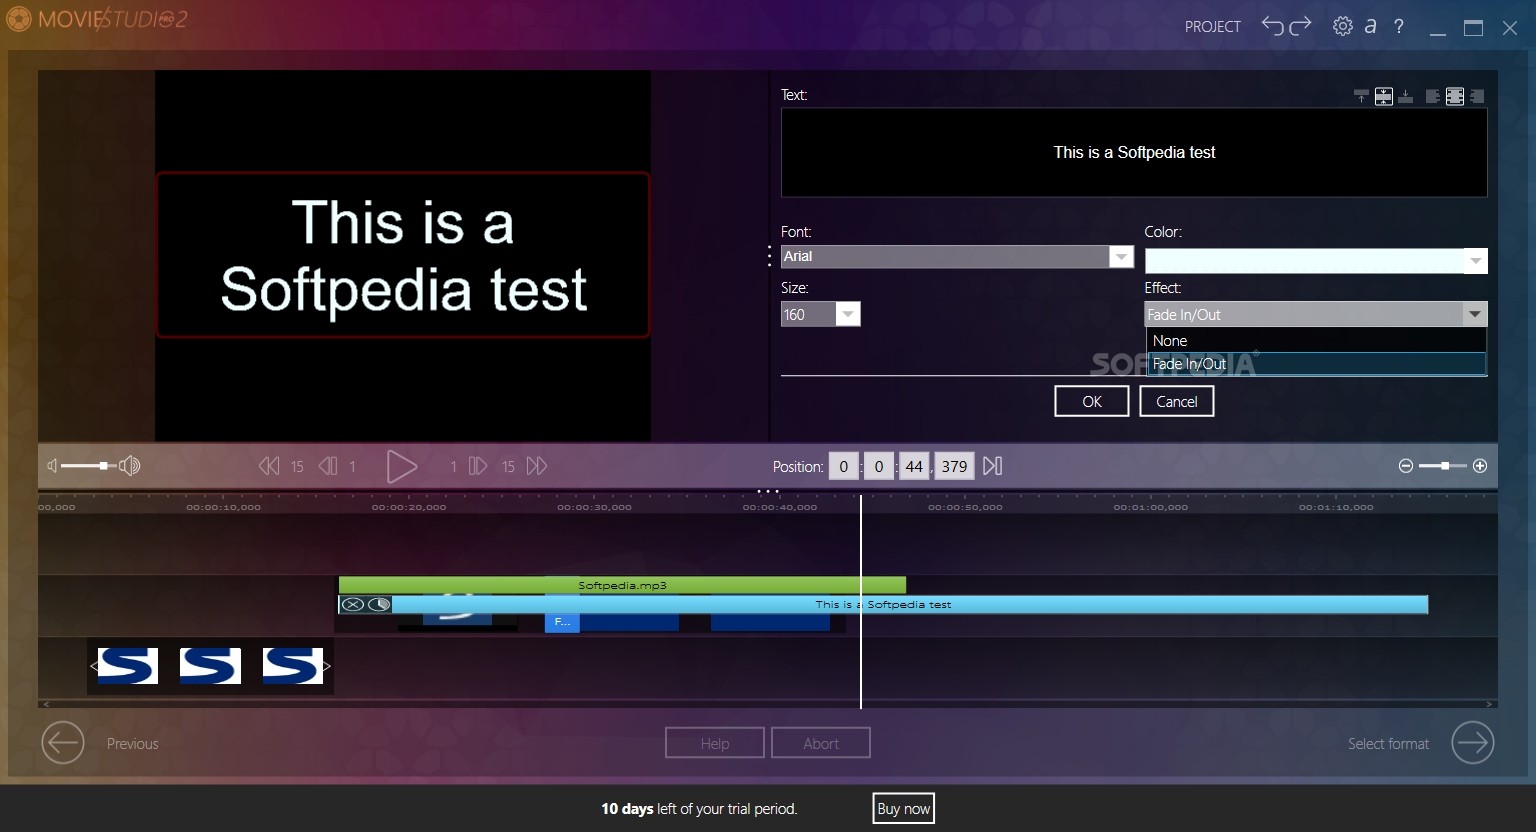
Task: Open the Color dropdown
Action: [1475, 261]
